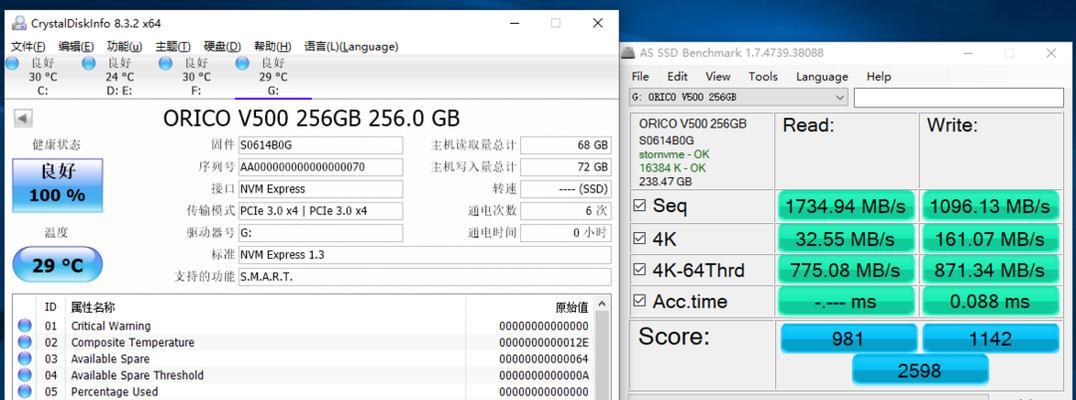Click the read score 981
This screenshot has height=400, width=1076.
848,338
